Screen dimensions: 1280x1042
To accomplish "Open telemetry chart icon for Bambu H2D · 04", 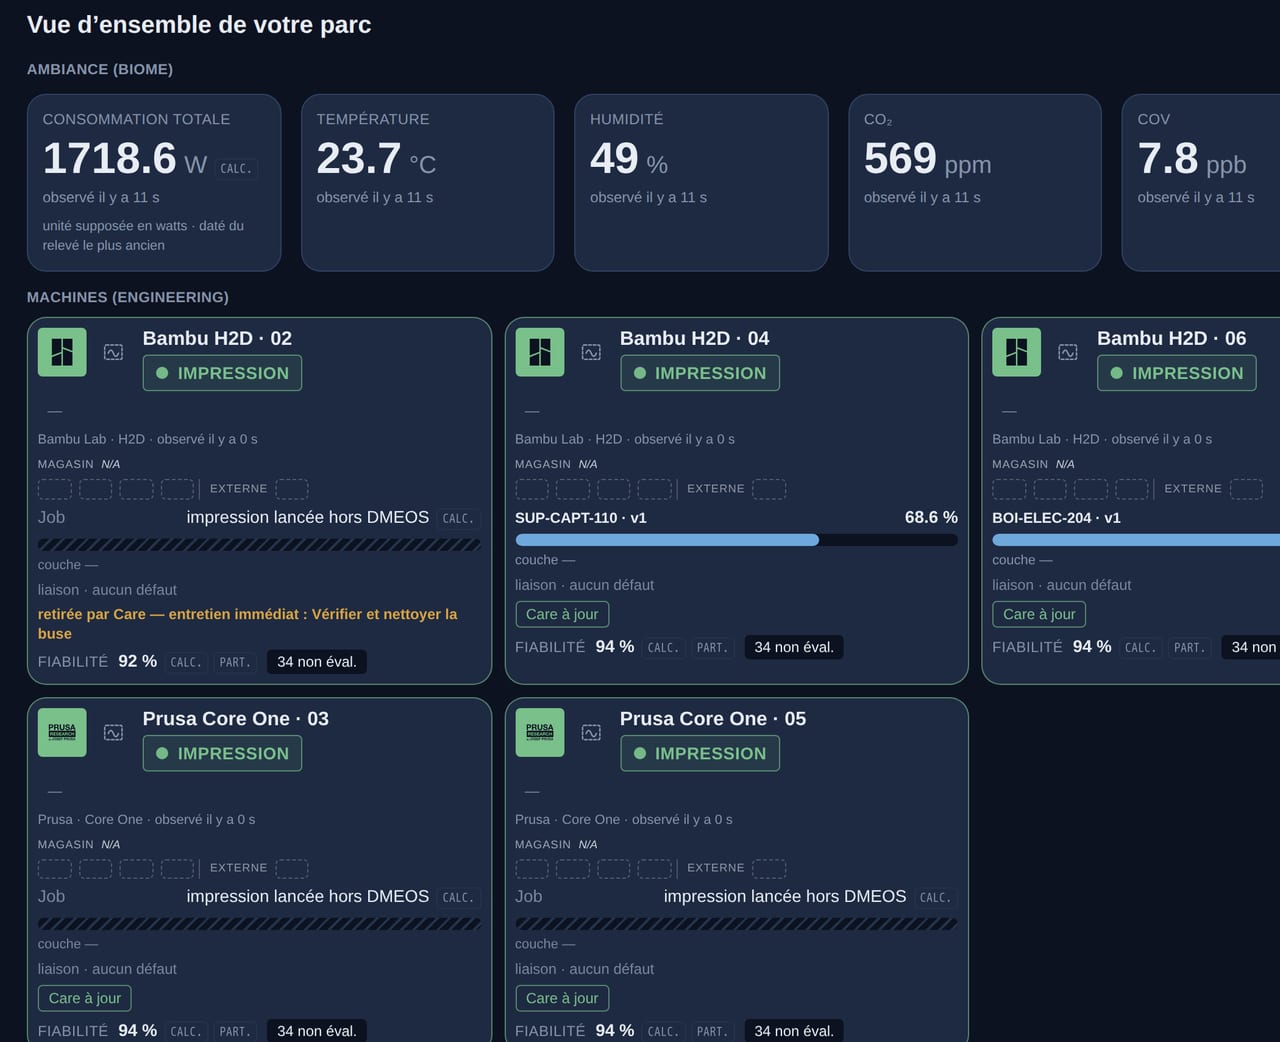I will 592,352.
